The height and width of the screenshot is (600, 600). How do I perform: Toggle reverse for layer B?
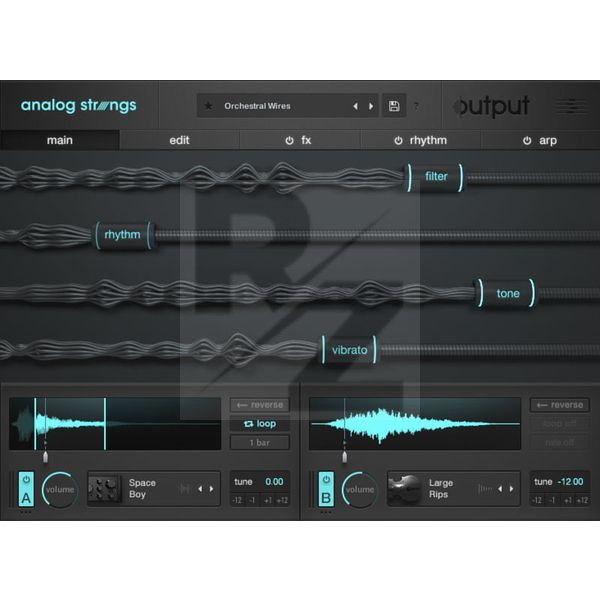(559, 405)
